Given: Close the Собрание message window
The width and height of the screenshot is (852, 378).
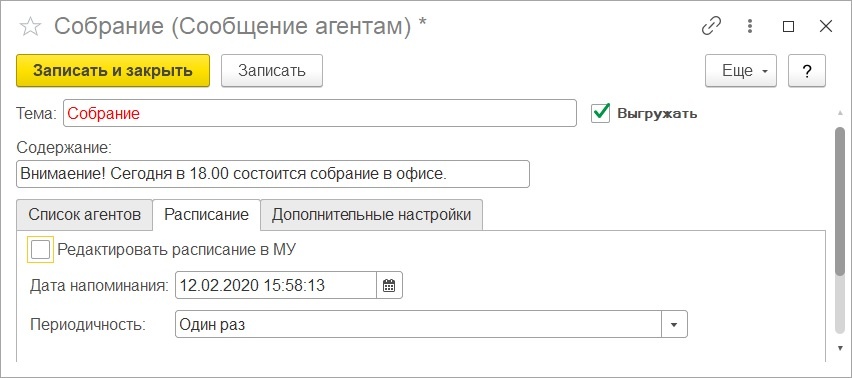Looking at the screenshot, I should coord(825,26).
